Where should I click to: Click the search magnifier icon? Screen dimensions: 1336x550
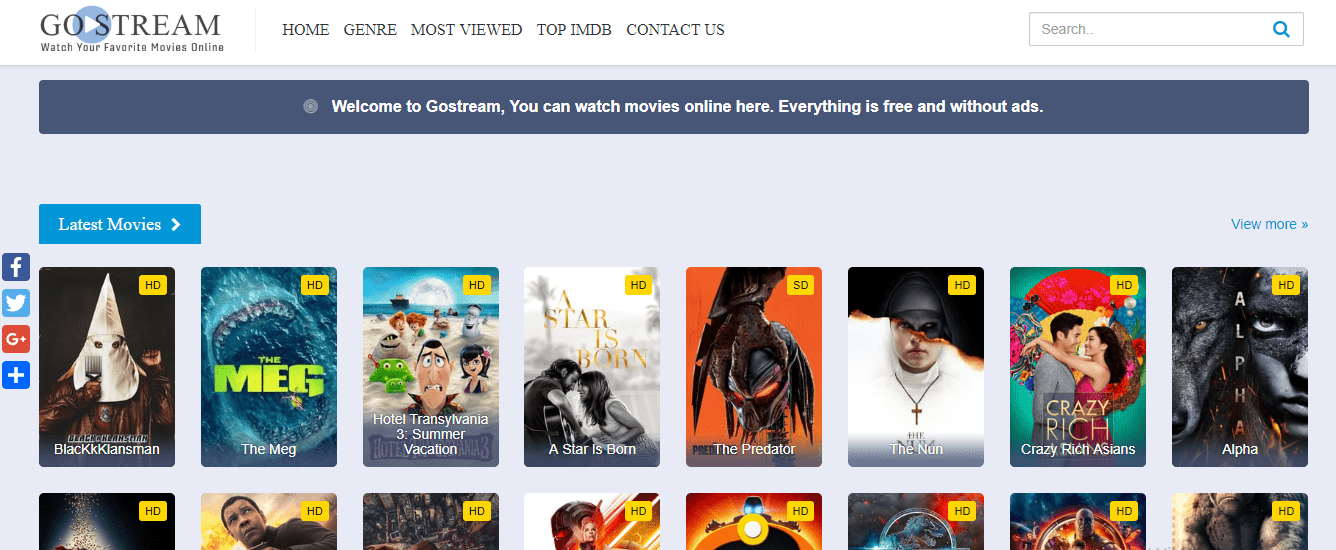click(1281, 29)
